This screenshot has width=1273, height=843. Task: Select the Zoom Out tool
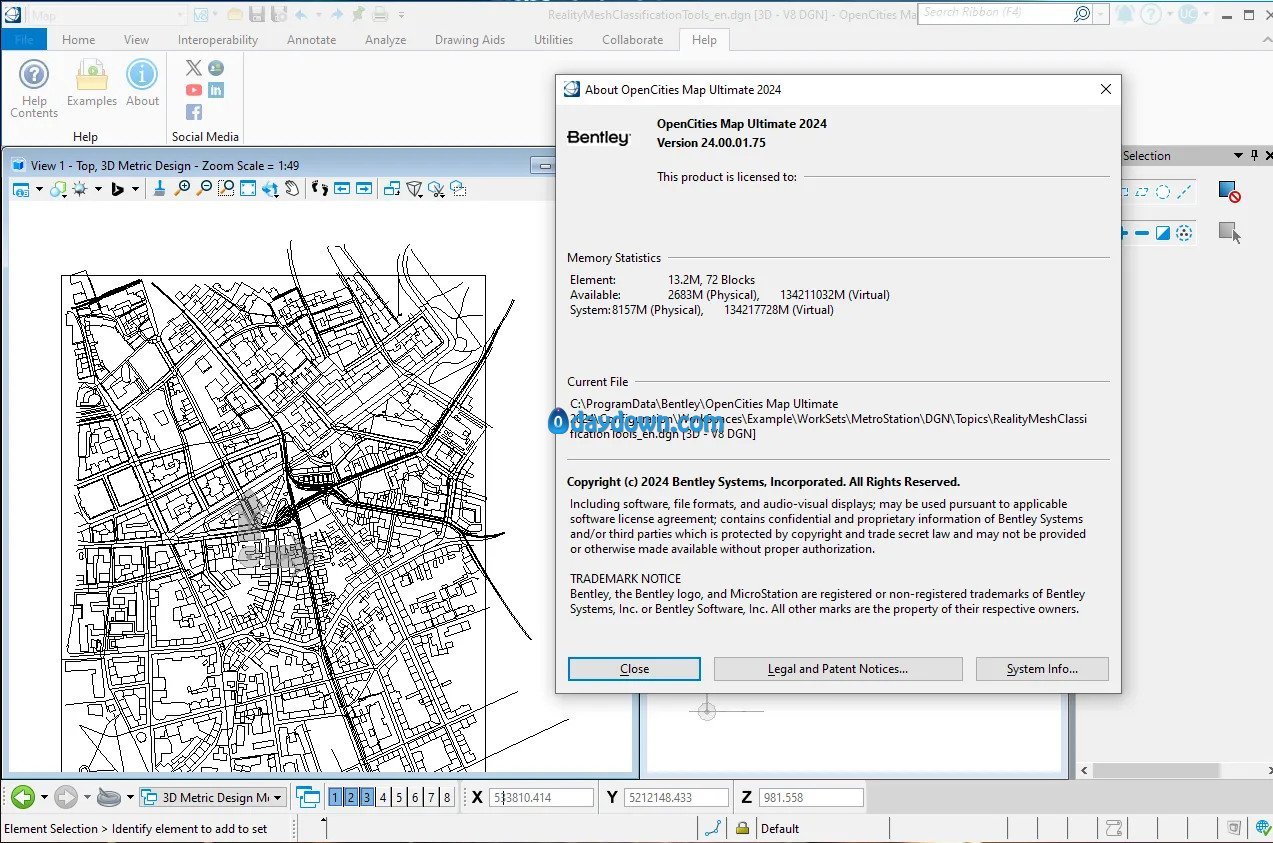(x=204, y=189)
